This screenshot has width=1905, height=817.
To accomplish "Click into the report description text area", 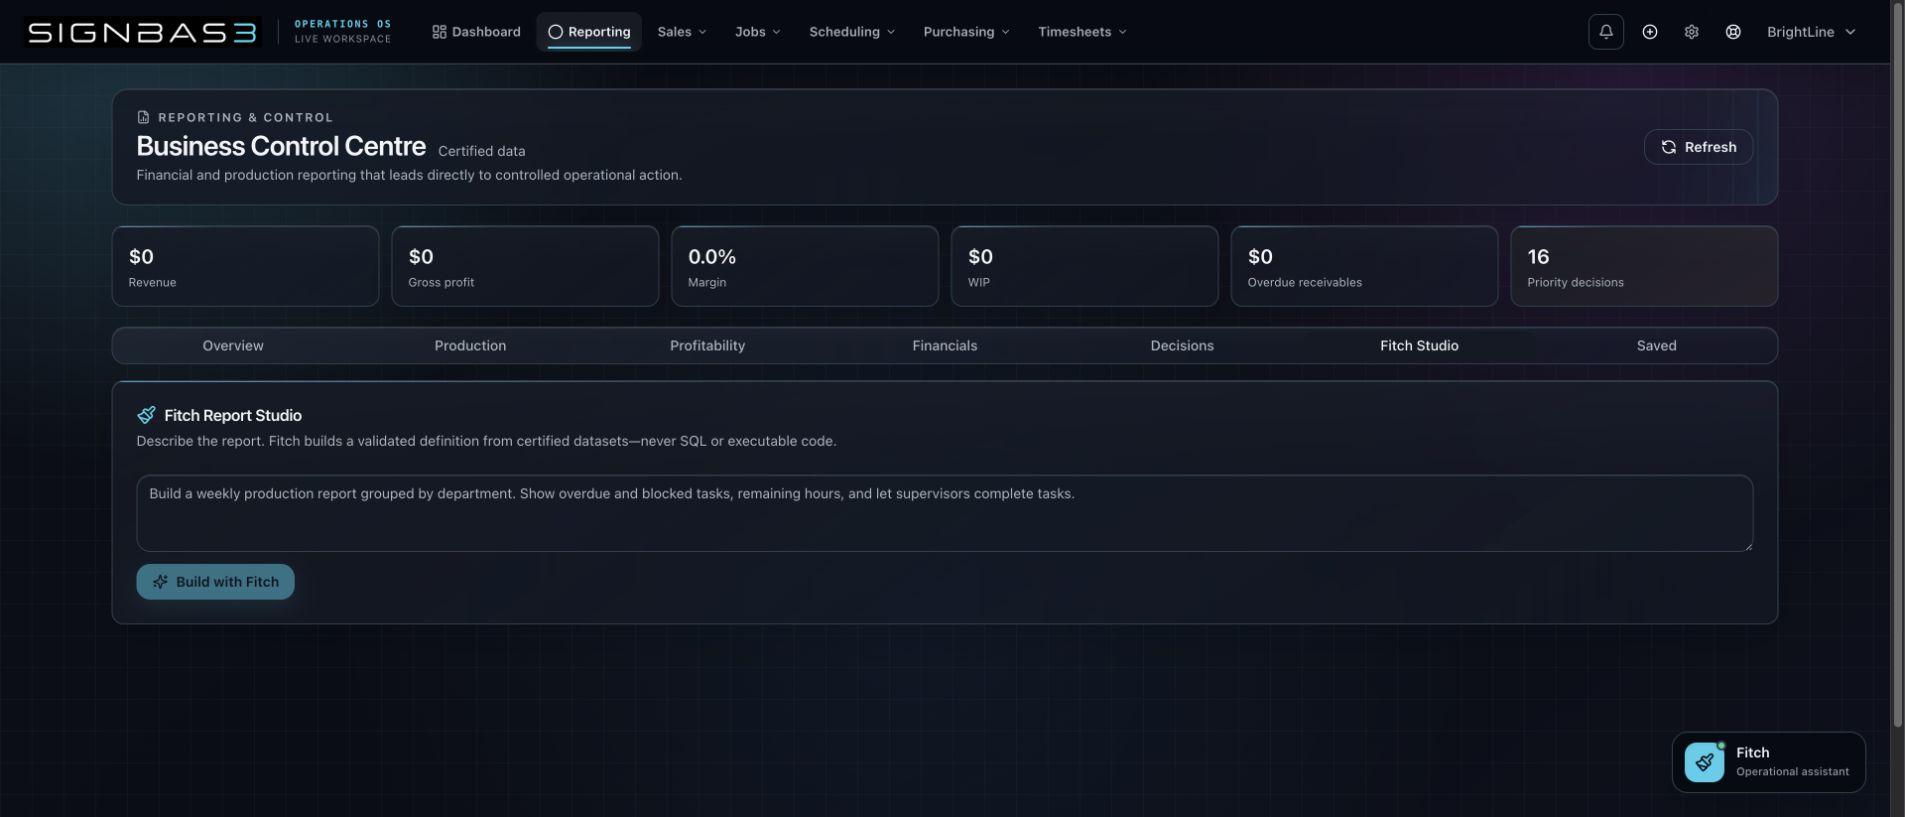I will 944,513.
